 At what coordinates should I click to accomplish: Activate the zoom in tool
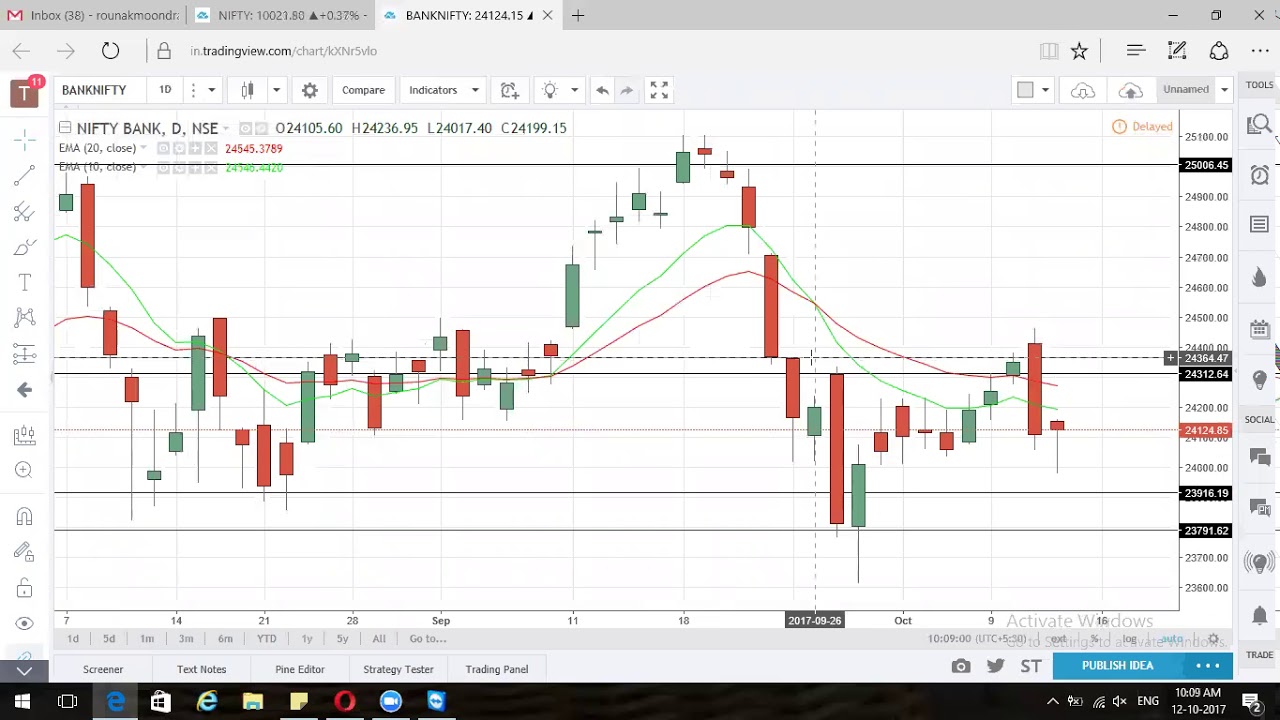pos(24,470)
